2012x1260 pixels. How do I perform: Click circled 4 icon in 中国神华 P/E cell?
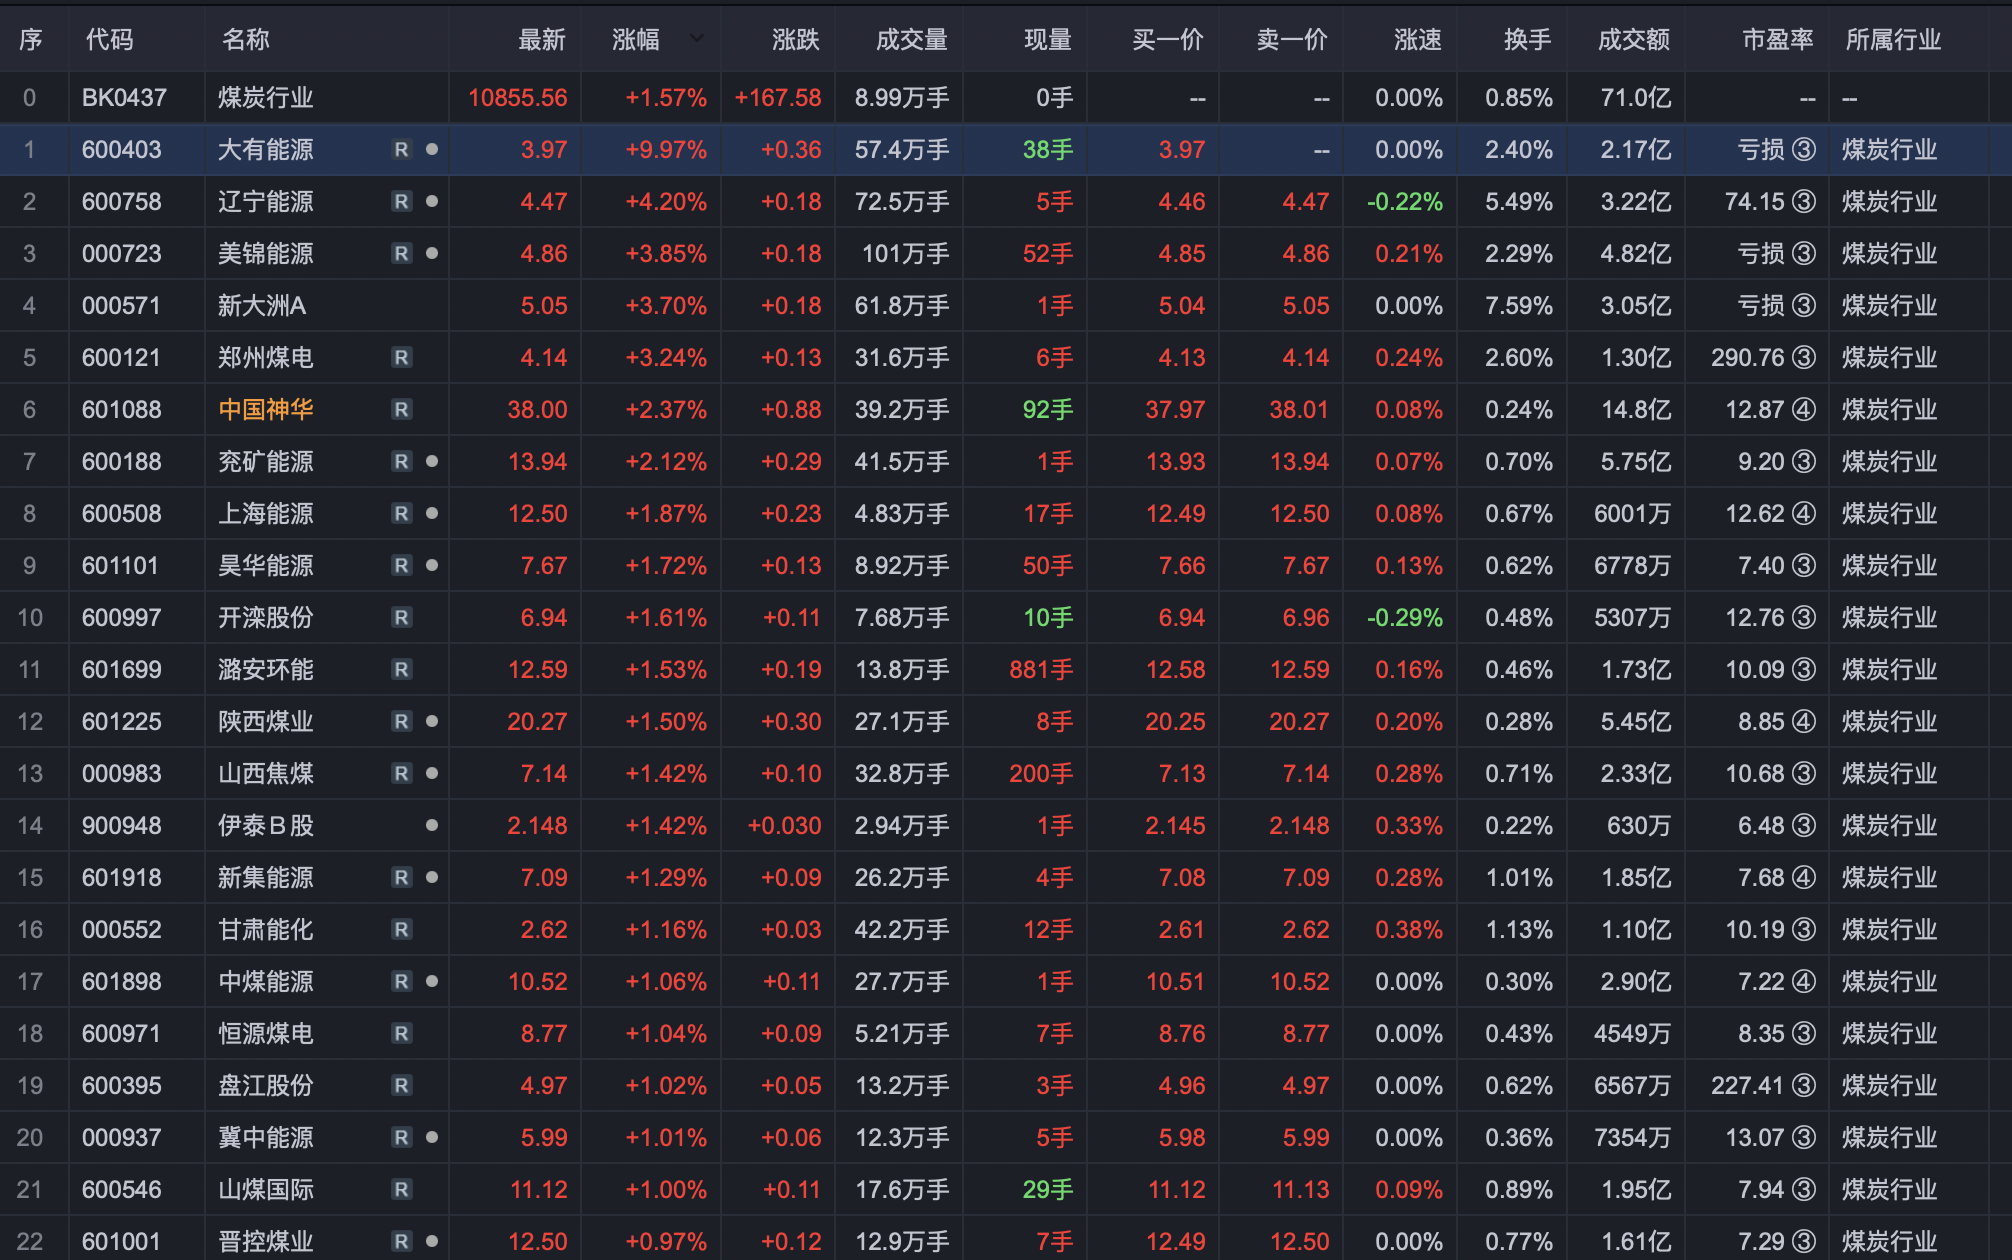1804,410
